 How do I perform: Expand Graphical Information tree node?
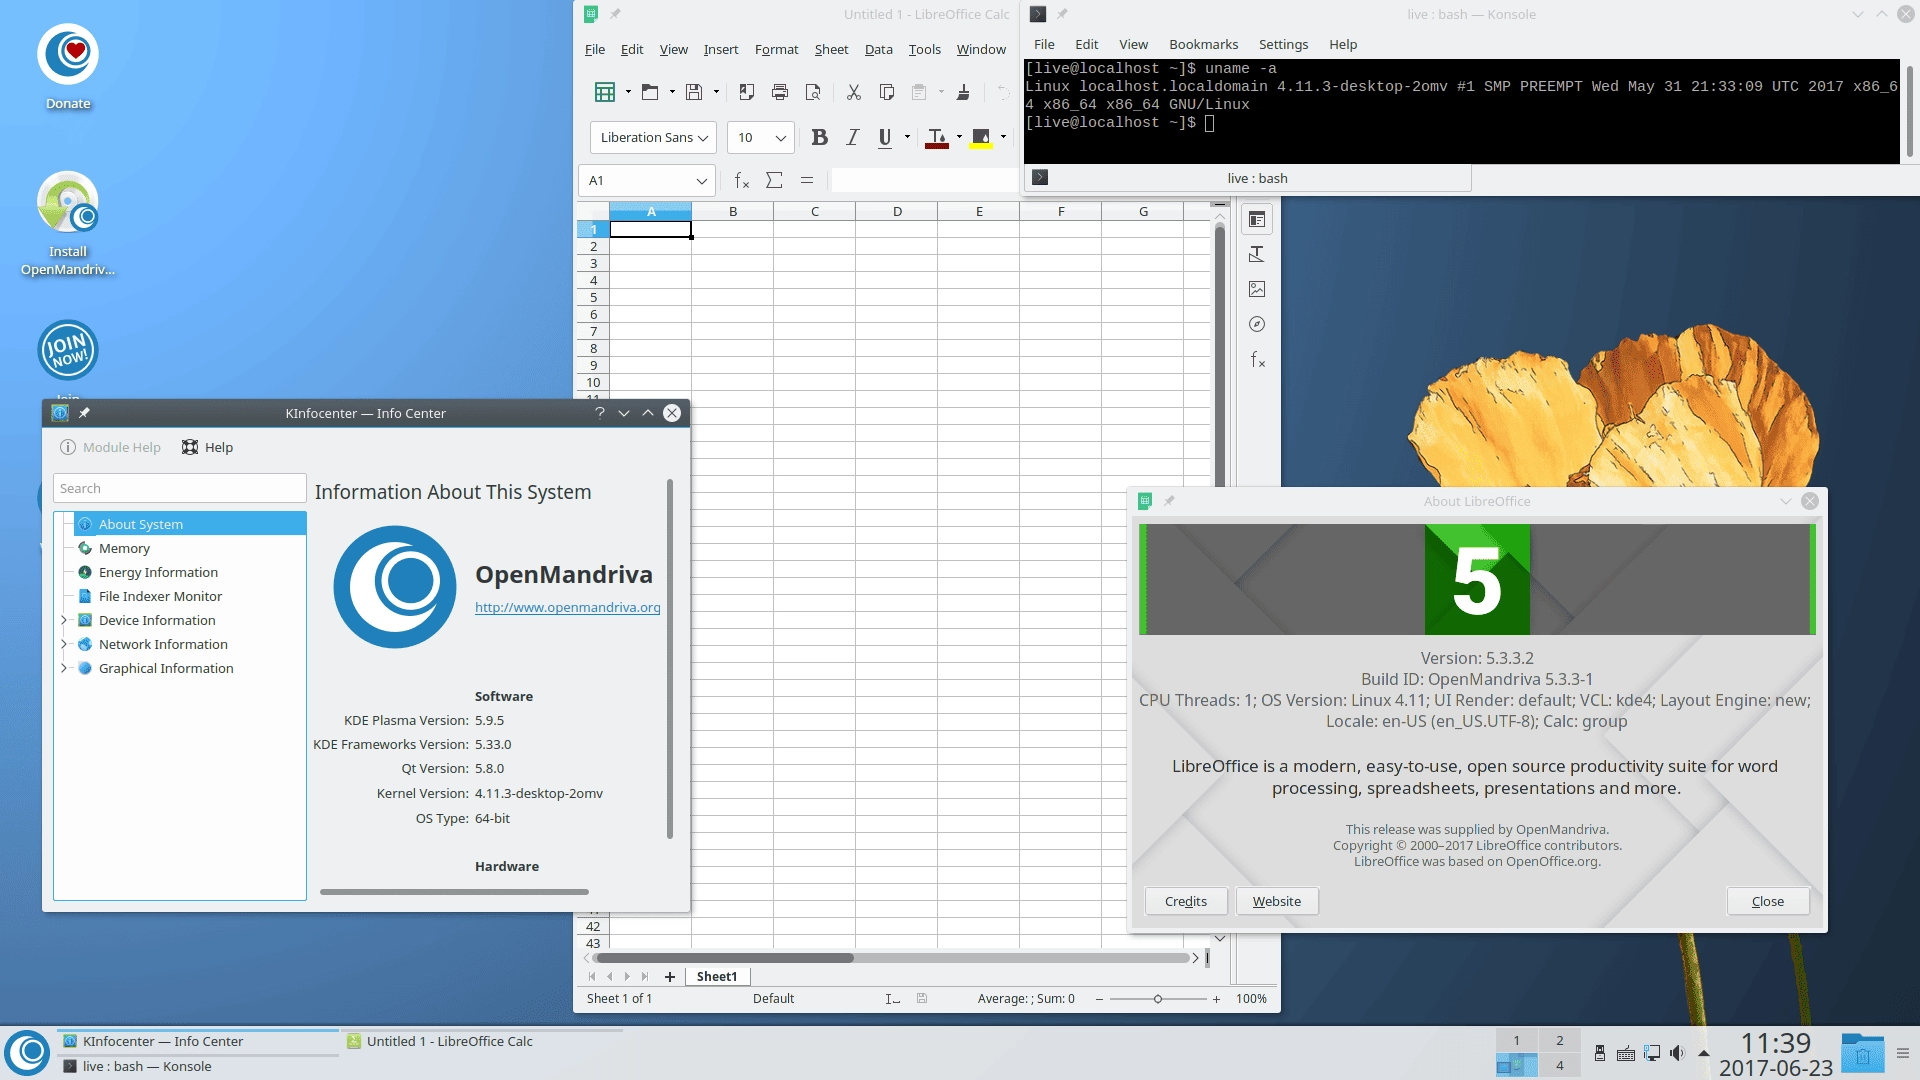64,668
